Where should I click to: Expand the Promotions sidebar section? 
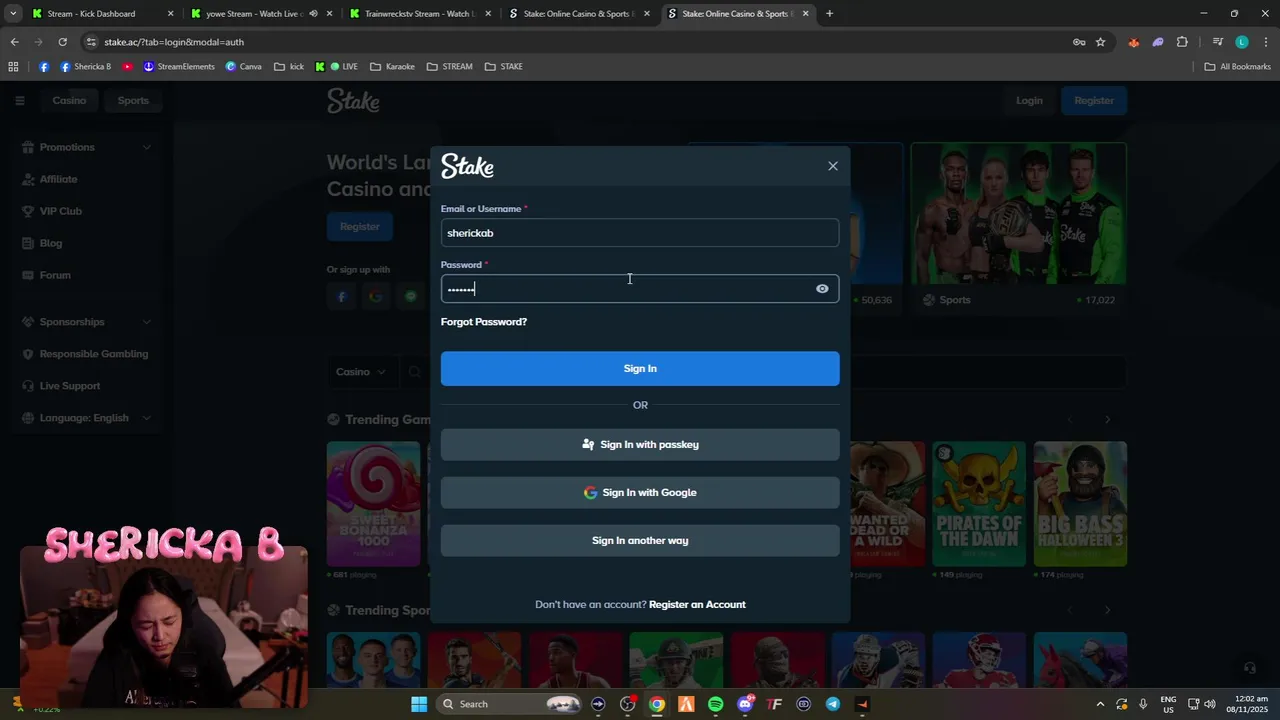click(87, 147)
